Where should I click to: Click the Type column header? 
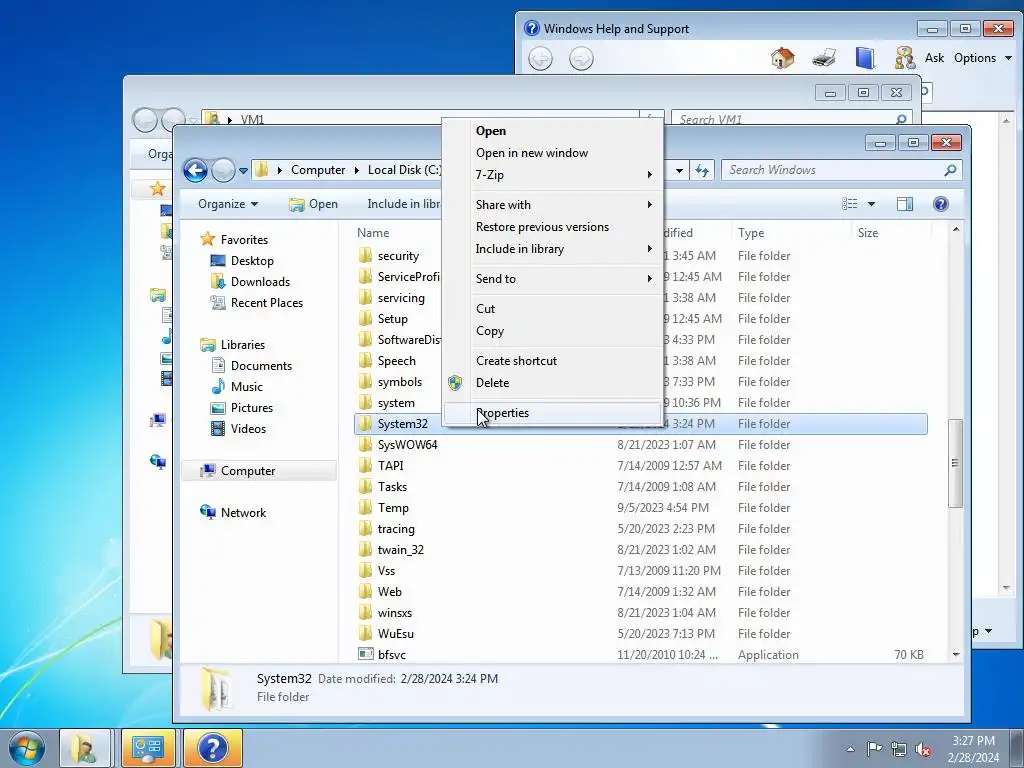click(751, 232)
